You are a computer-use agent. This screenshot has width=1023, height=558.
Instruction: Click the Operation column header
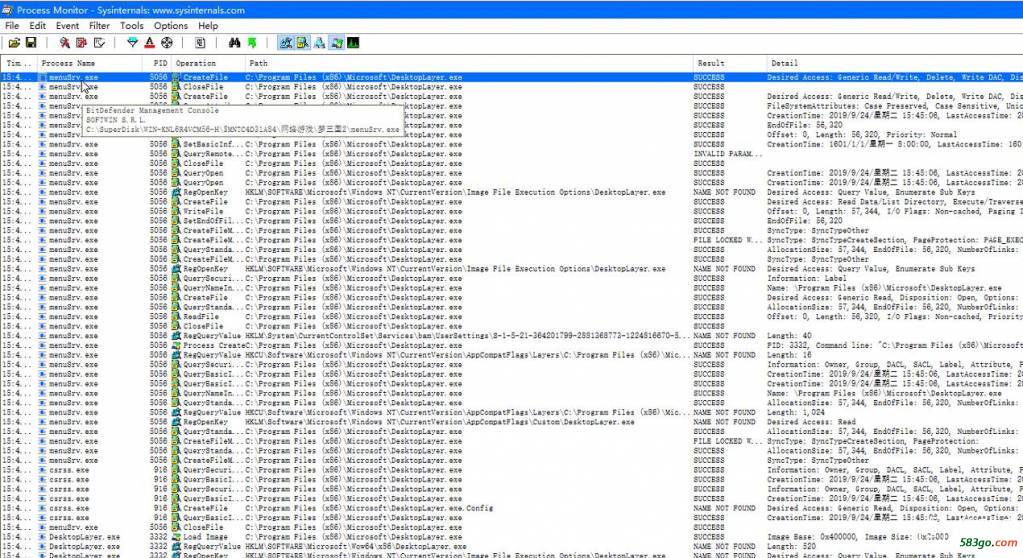208,63
